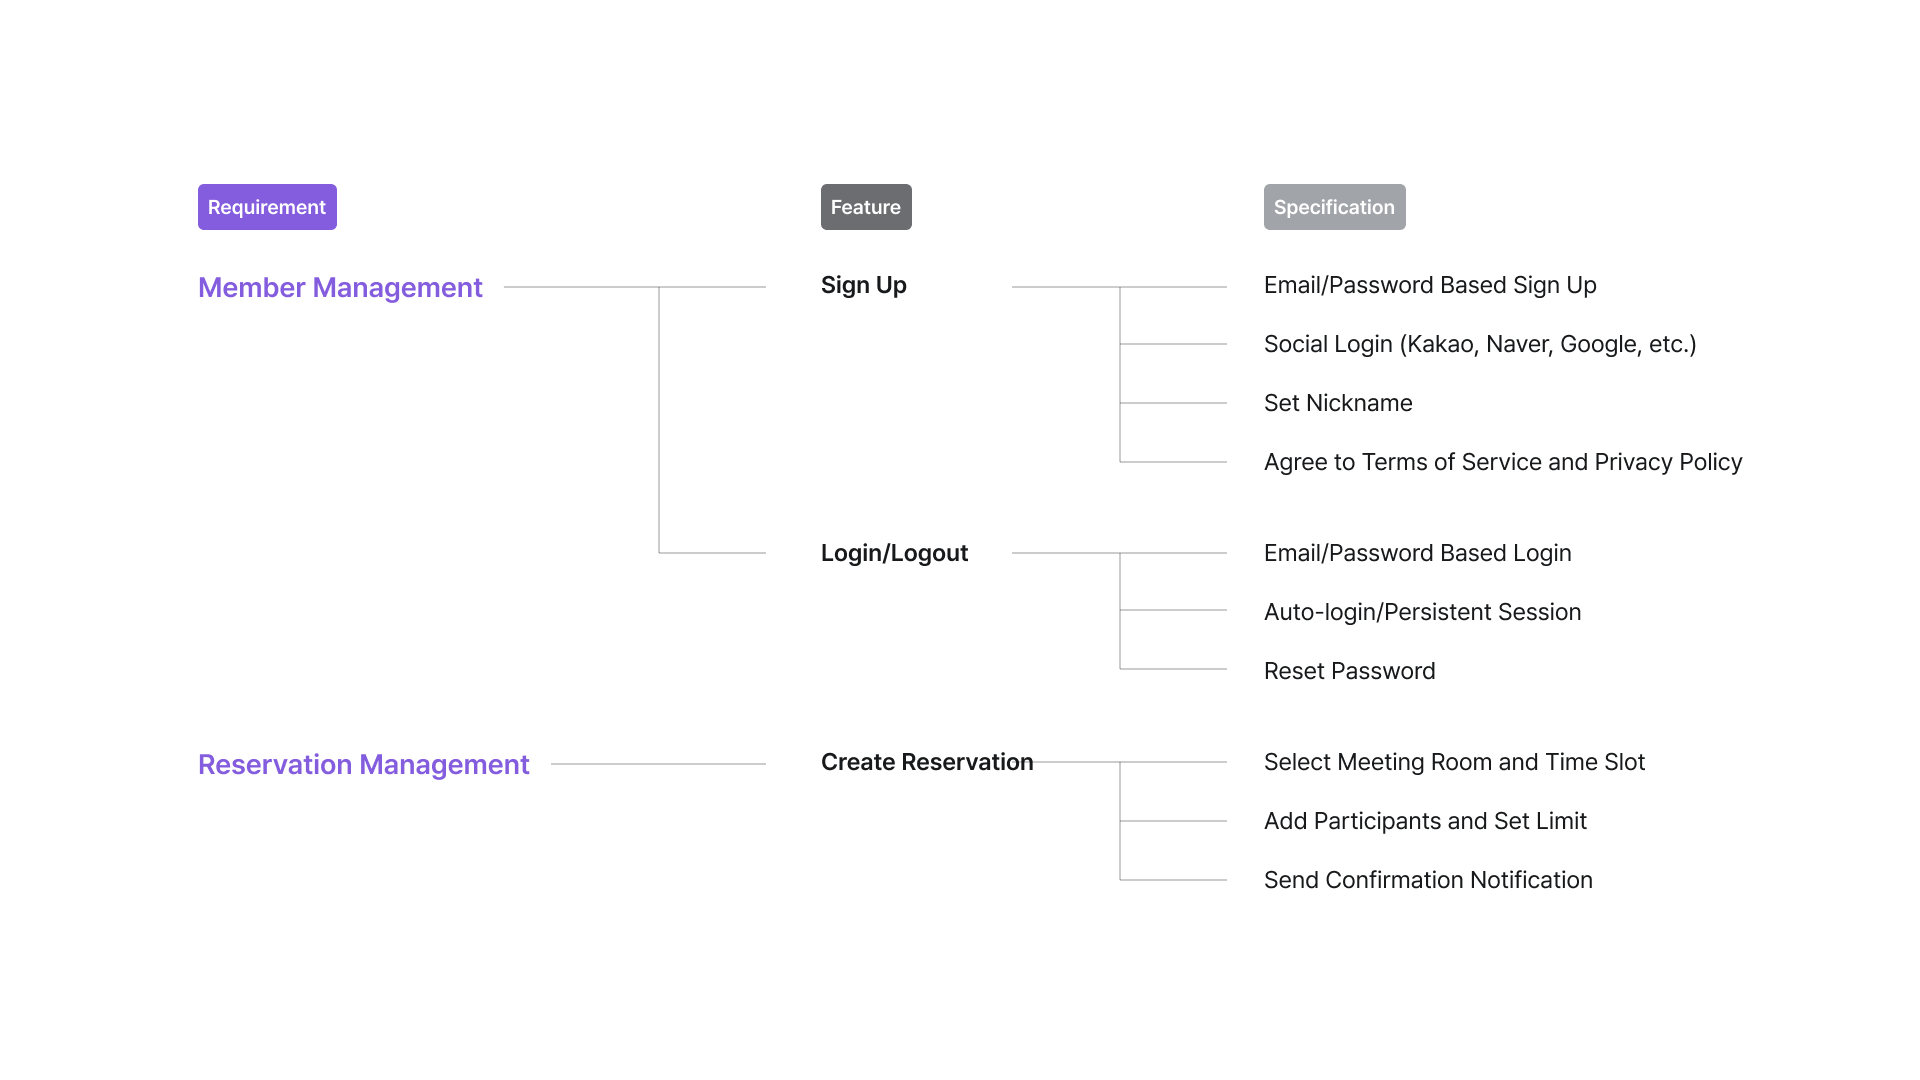Click the purple Requirement badge

pyautogui.click(x=267, y=207)
